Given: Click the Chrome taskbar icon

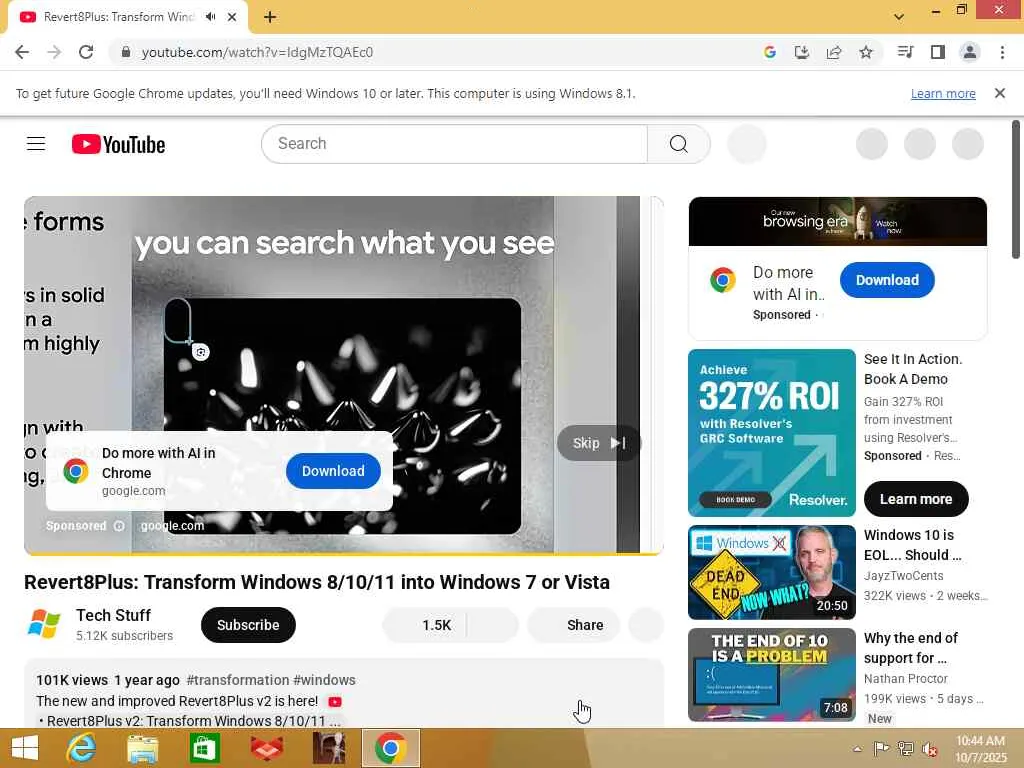Looking at the screenshot, I should coord(391,748).
